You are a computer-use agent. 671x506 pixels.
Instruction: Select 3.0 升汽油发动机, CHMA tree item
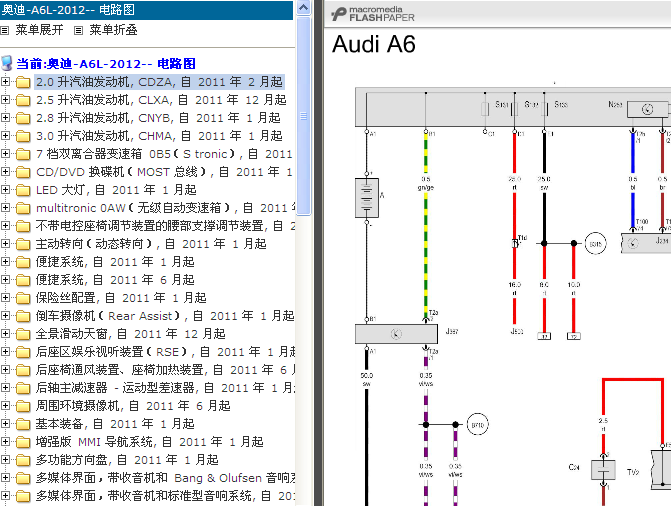point(159,136)
